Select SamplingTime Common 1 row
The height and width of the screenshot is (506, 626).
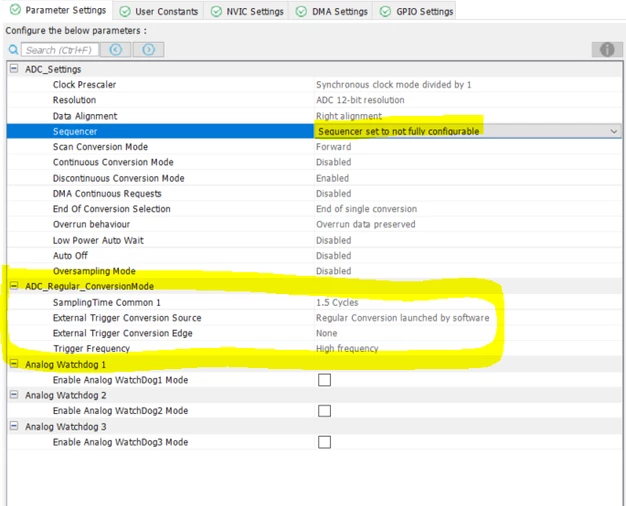(x=314, y=302)
